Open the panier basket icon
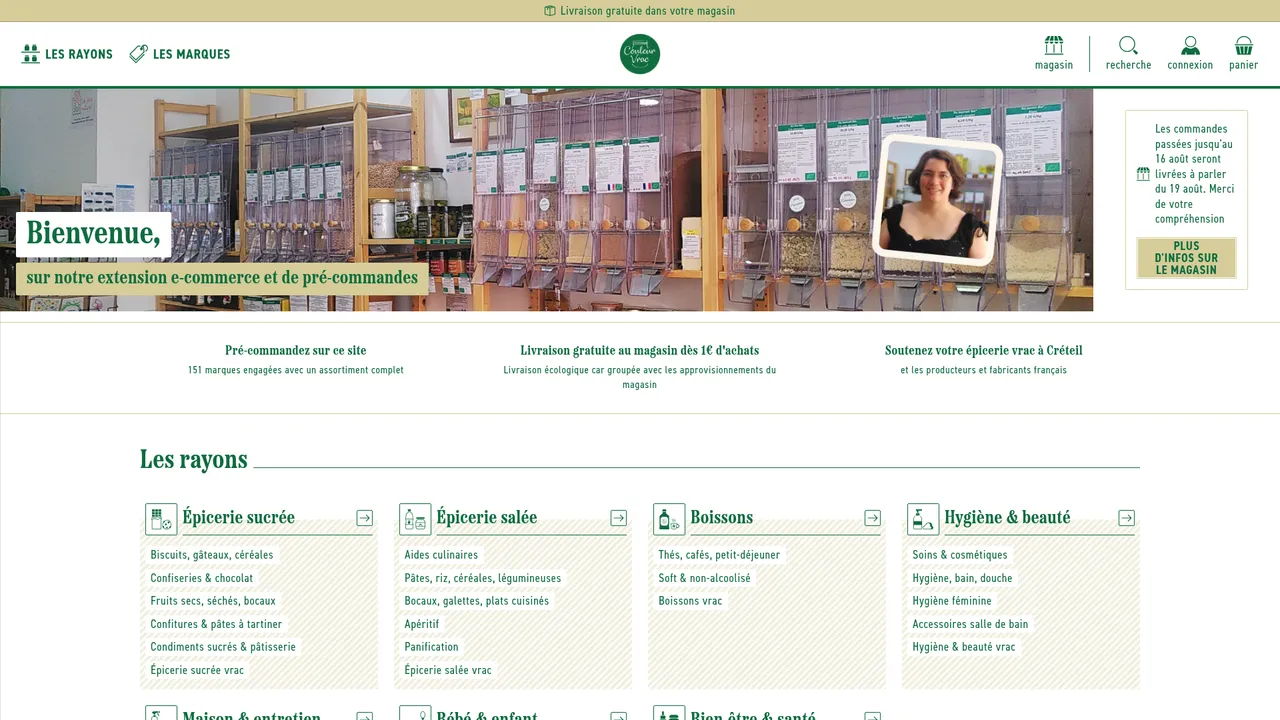The width and height of the screenshot is (1280, 720). tap(1244, 46)
